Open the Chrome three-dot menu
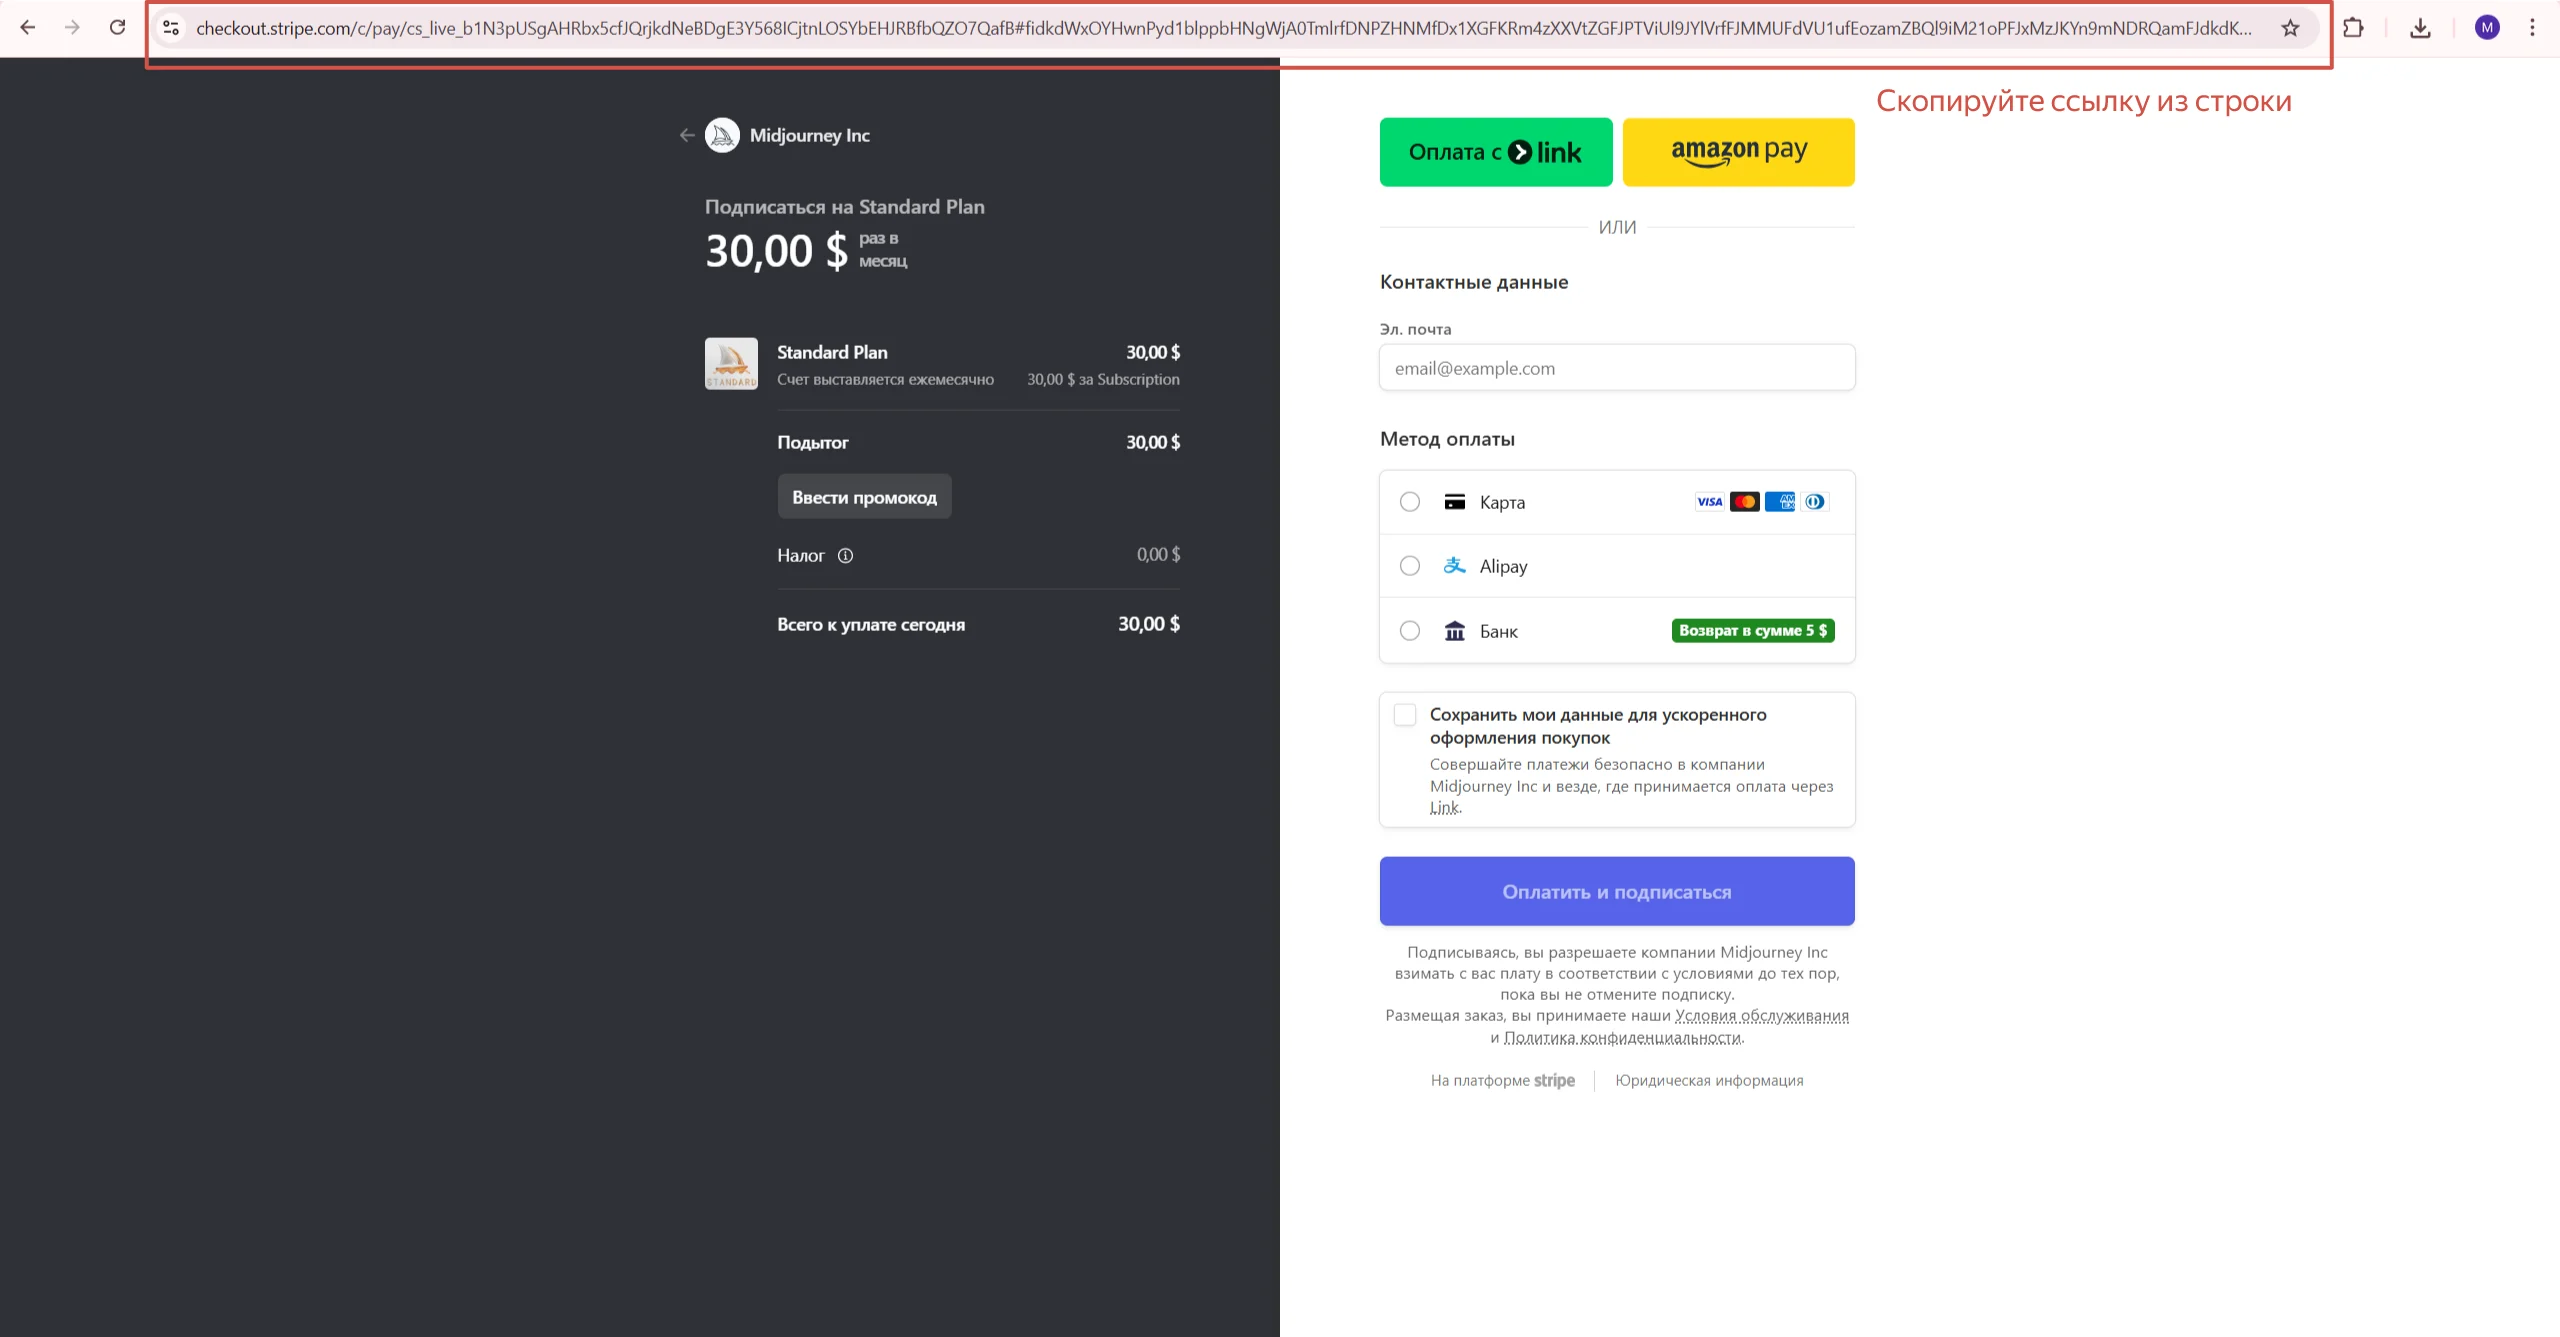 (x=2532, y=28)
